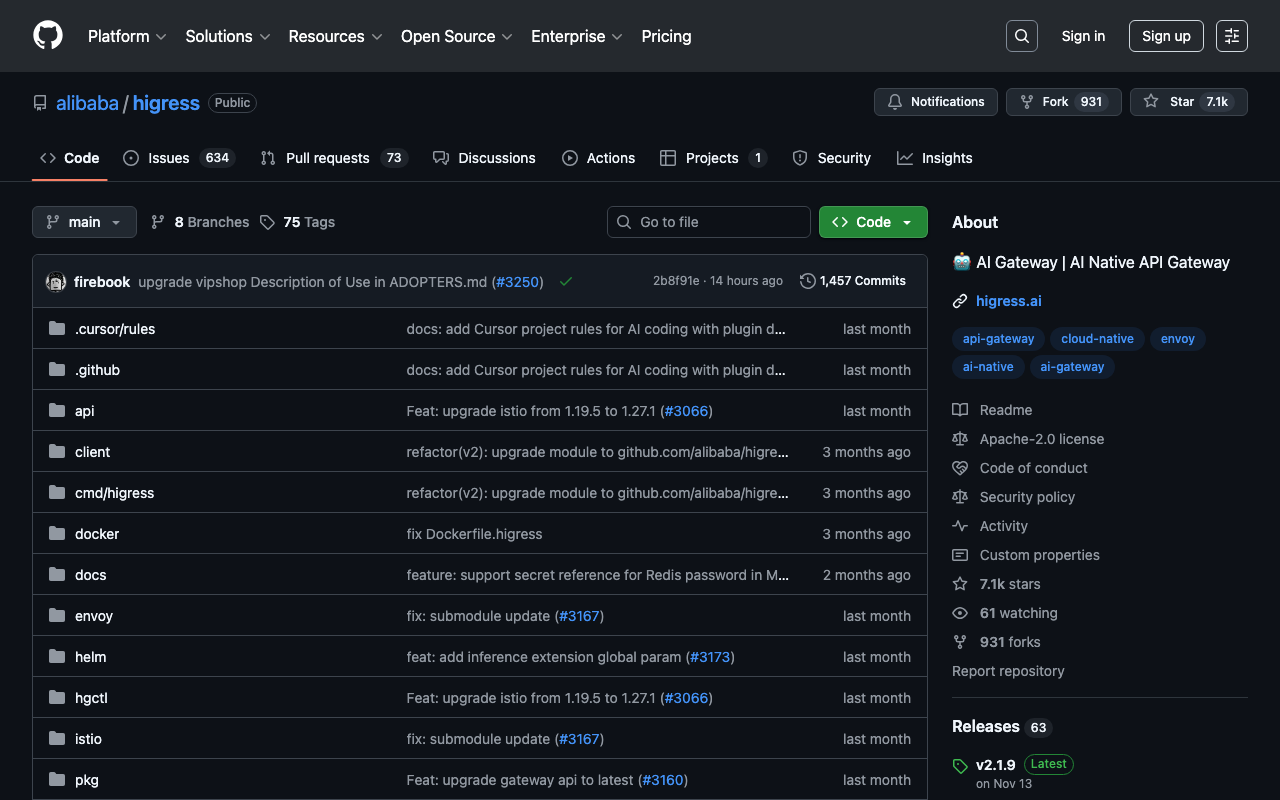Expand the green Code dropdown

coord(872,222)
